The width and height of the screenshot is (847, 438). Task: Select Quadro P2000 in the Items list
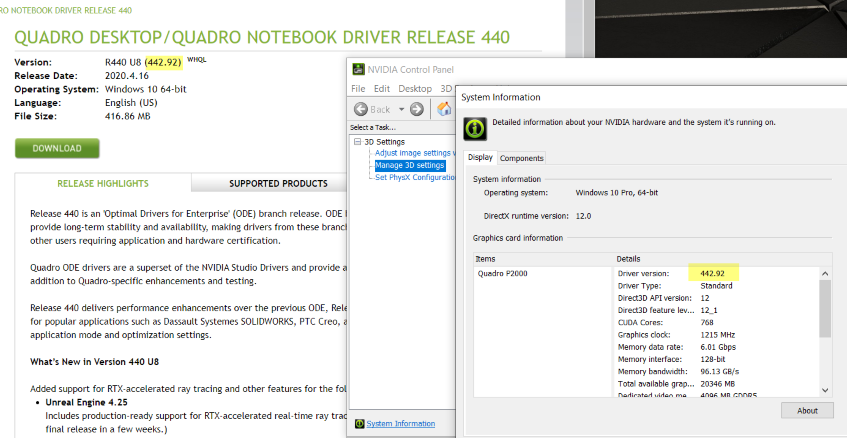[503, 273]
